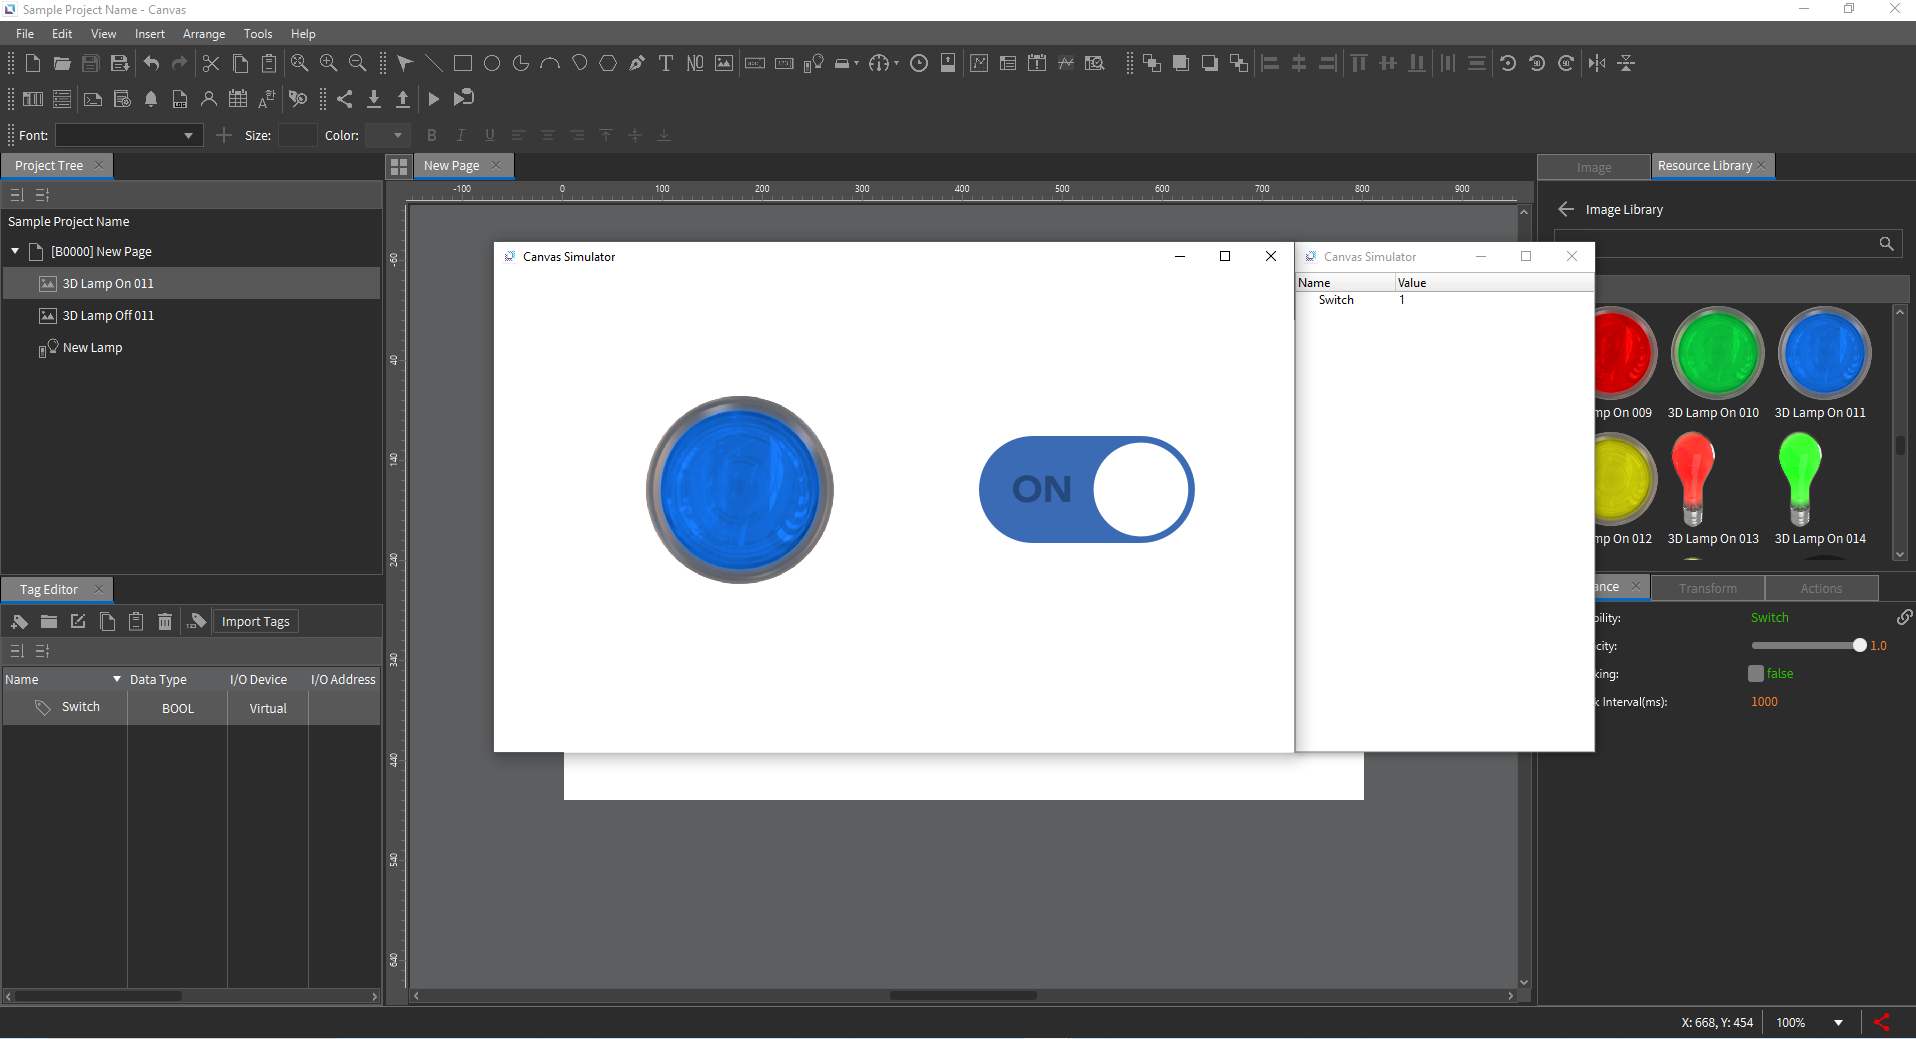
Task: Click the add new tag icon
Action: 19,622
